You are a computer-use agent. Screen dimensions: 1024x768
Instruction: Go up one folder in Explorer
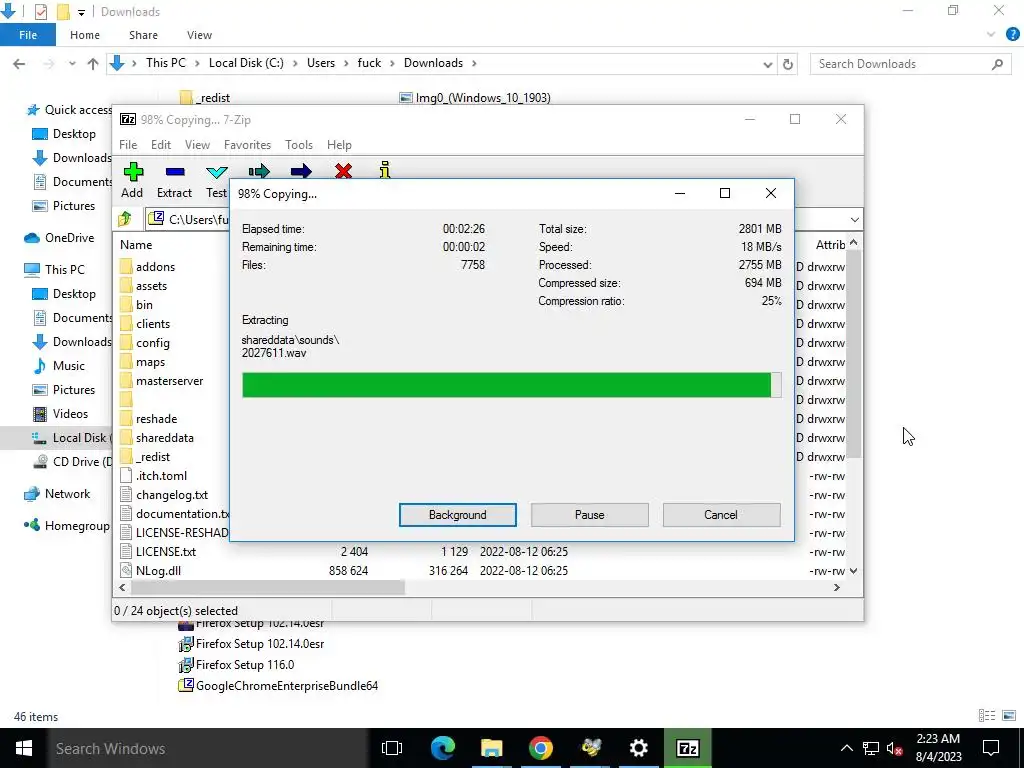[x=93, y=64]
